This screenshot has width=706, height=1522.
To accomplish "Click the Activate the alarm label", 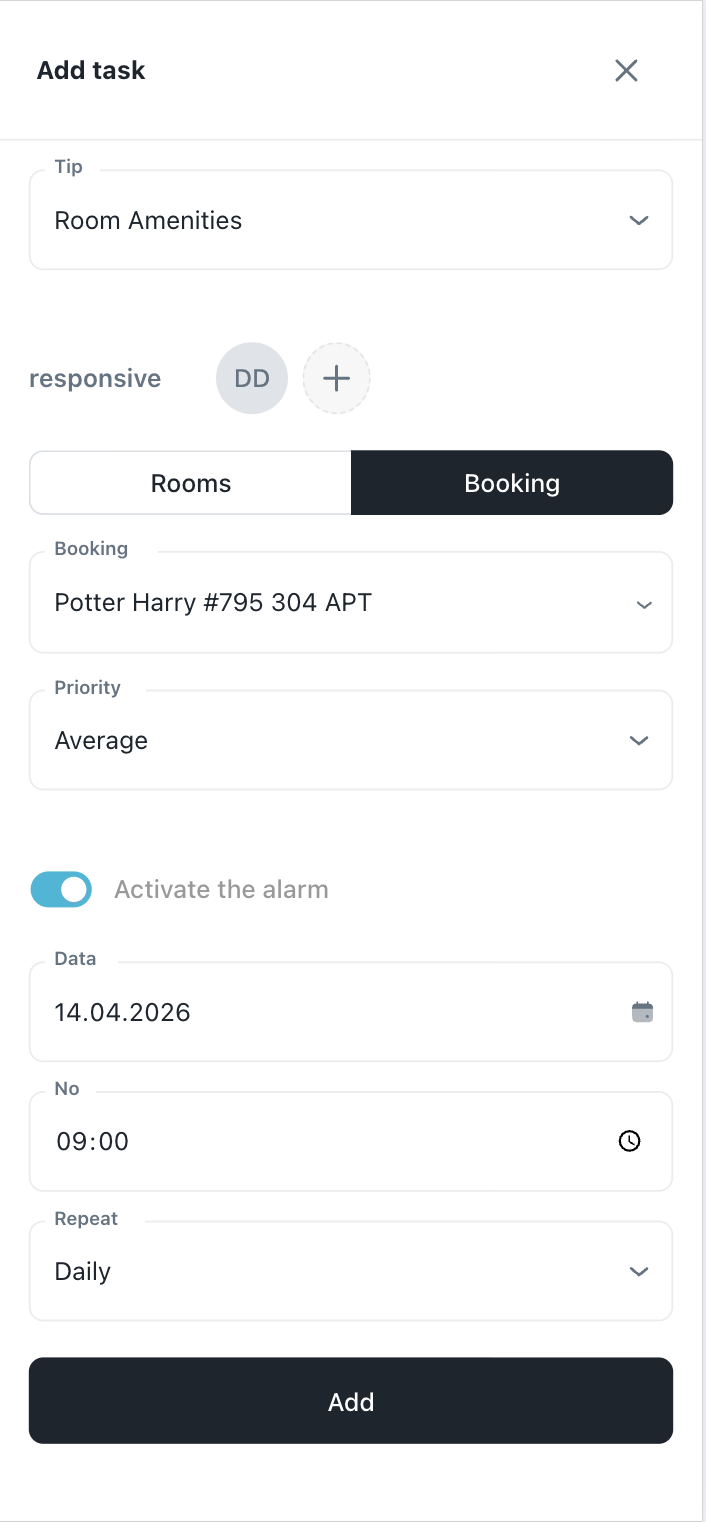I will click(221, 889).
